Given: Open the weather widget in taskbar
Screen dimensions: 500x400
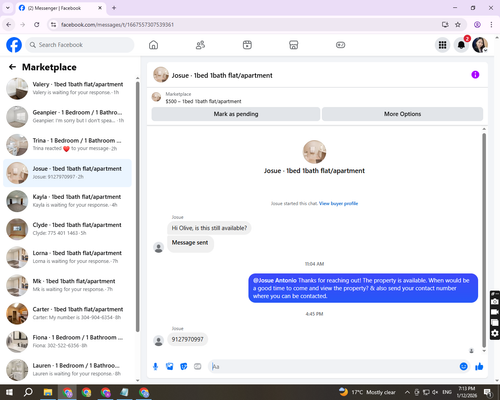Looking at the screenshot, I should point(367,392).
